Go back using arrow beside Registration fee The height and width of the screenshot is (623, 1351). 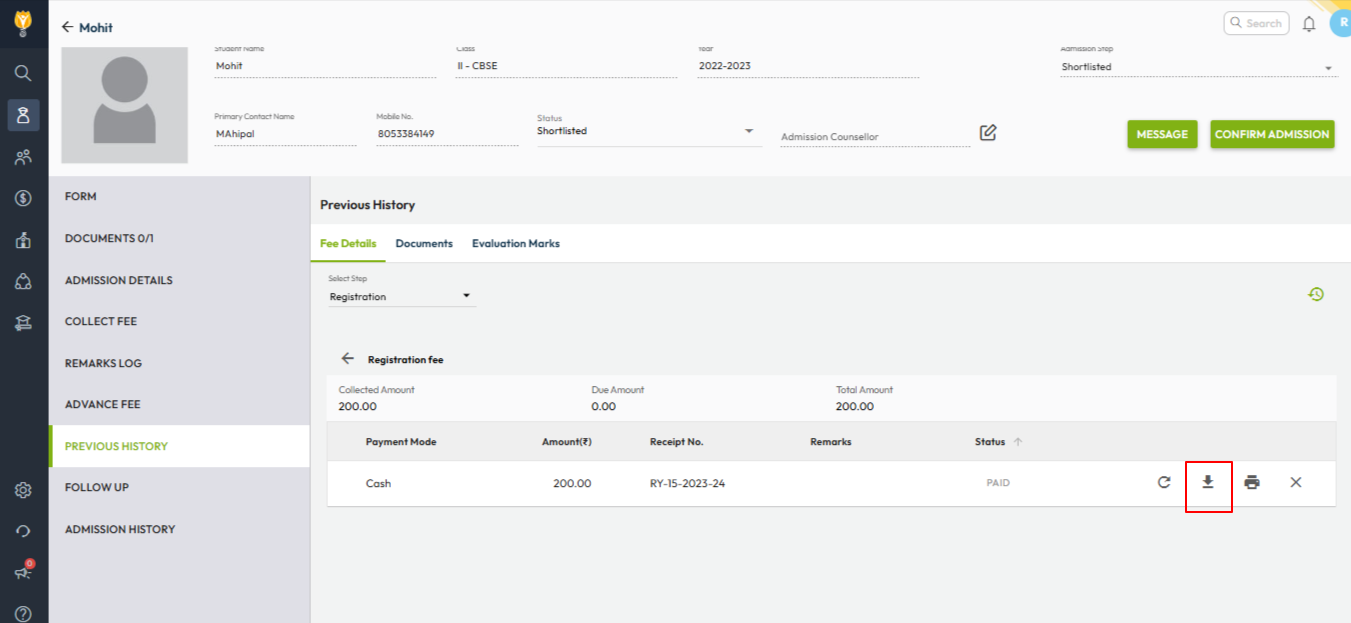coord(348,359)
